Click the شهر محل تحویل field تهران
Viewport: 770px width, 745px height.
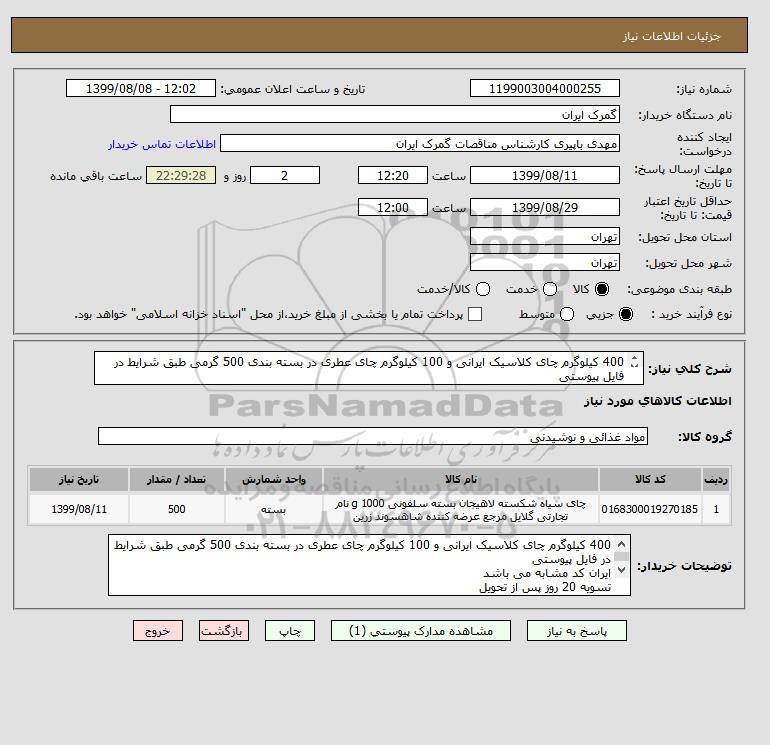545,262
